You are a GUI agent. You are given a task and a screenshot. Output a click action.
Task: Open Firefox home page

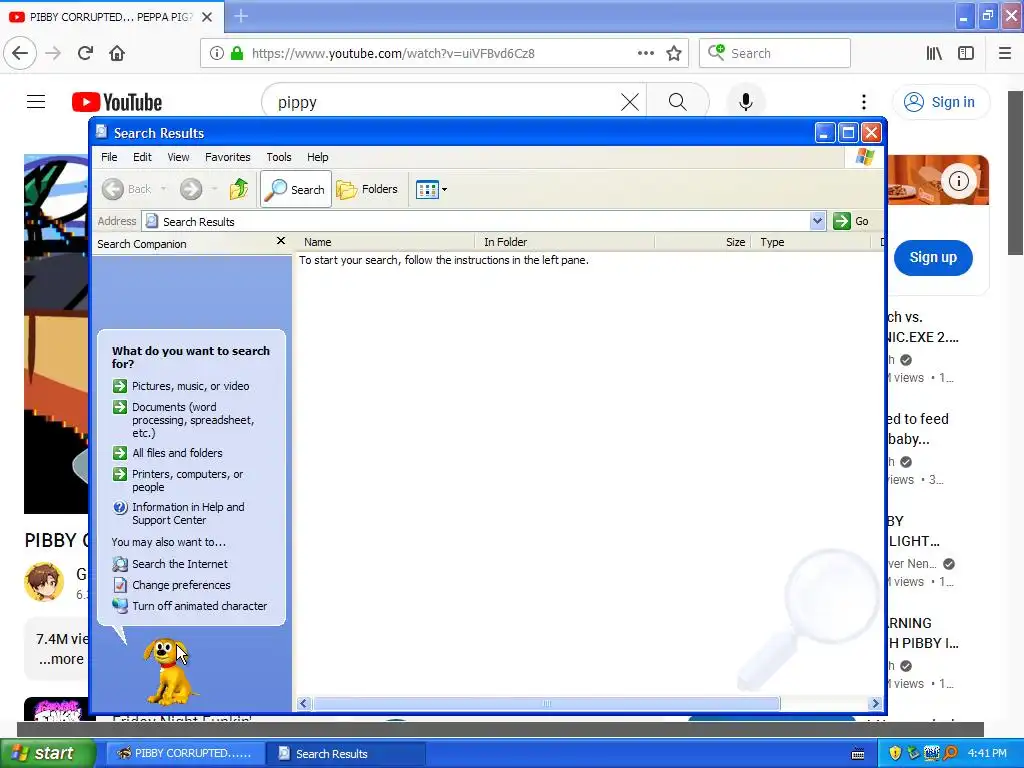[117, 53]
